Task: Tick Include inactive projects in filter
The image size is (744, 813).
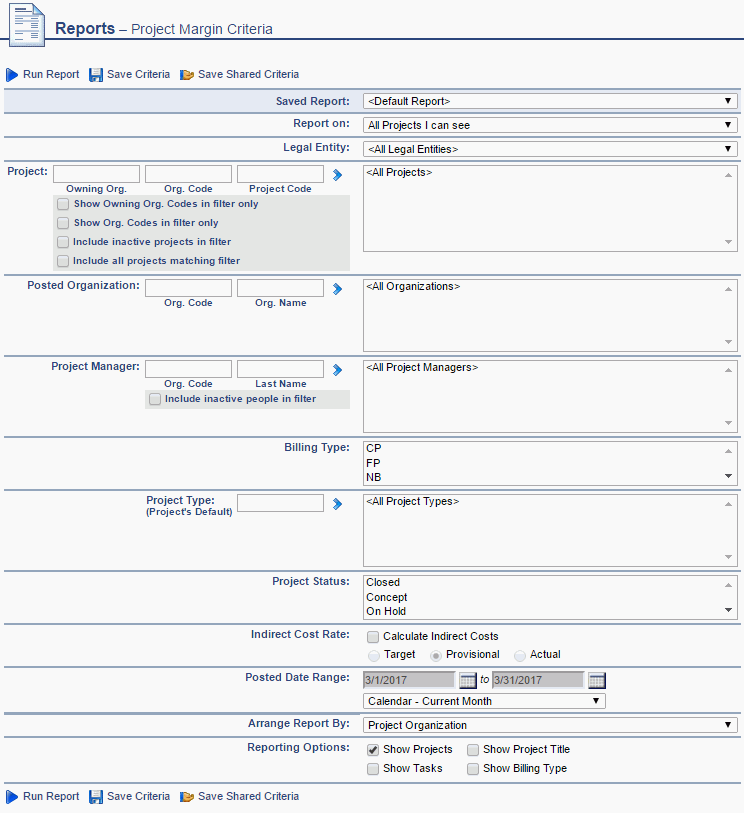Action: click(63, 242)
